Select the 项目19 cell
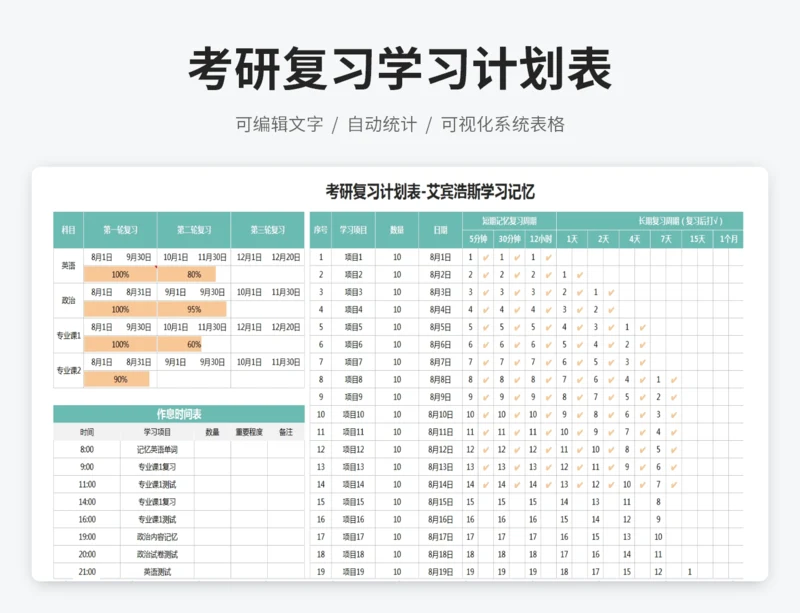The width and height of the screenshot is (800, 613). pos(353,572)
